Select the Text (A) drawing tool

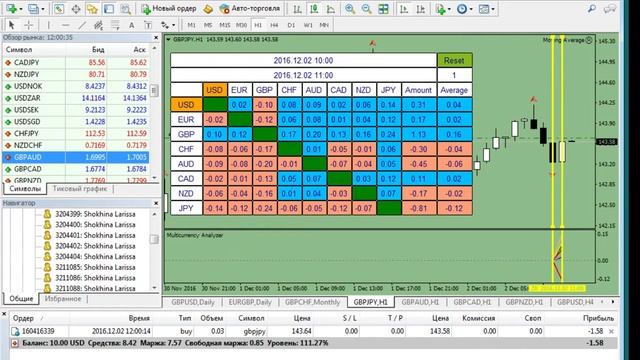pos(131,25)
